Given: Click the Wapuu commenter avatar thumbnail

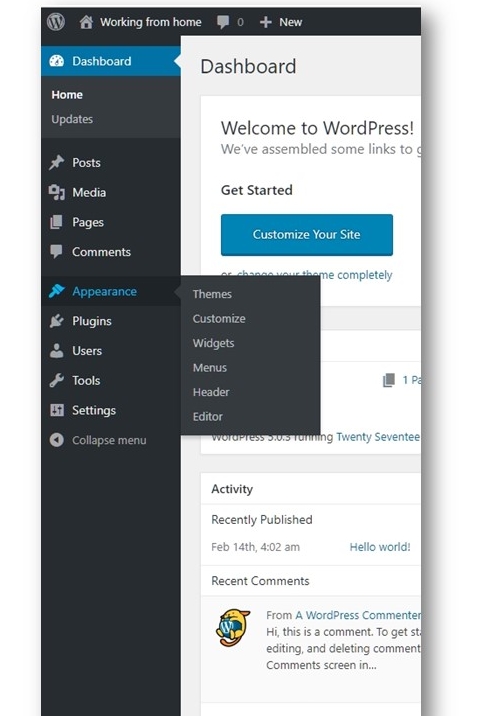Looking at the screenshot, I should [x=233, y=627].
